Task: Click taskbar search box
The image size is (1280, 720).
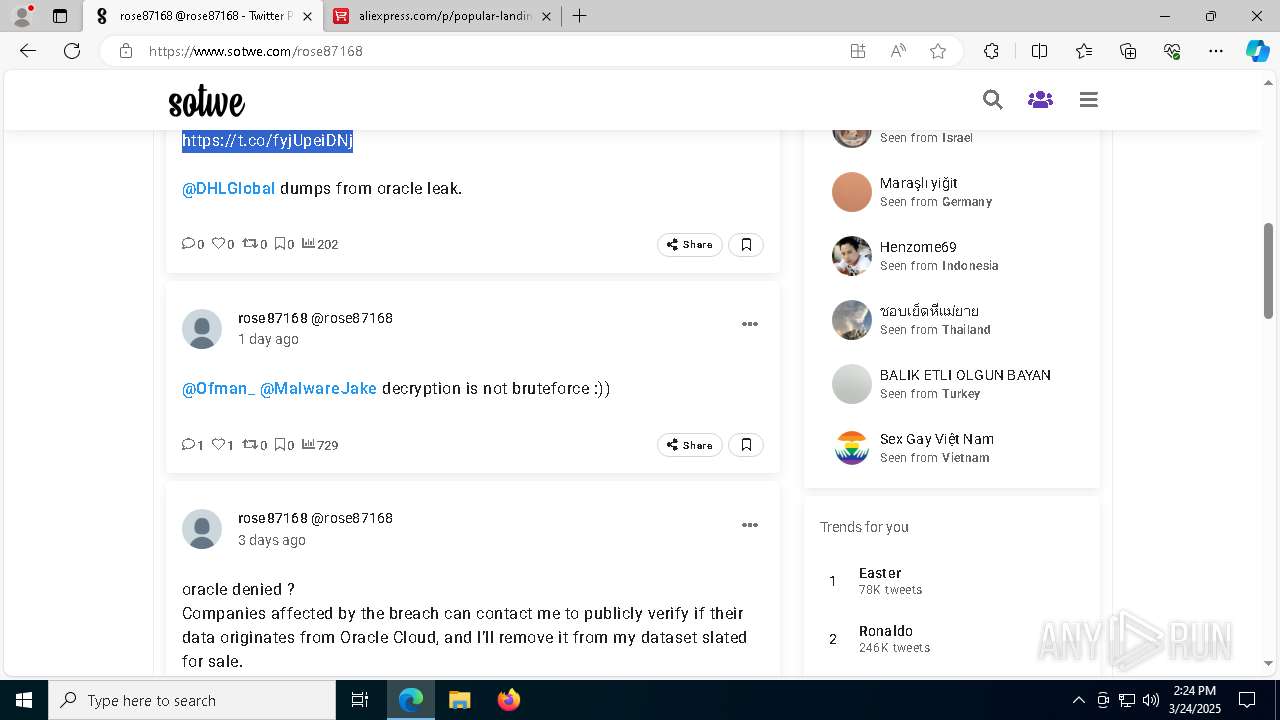Action: 192,700
